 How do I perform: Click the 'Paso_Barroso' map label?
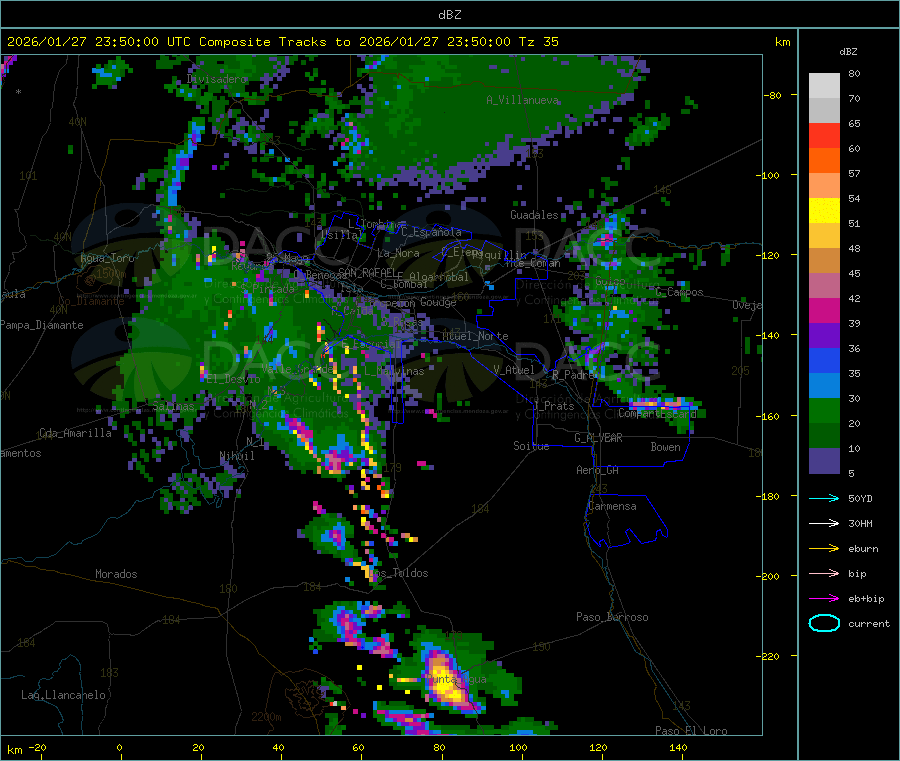click(x=612, y=617)
